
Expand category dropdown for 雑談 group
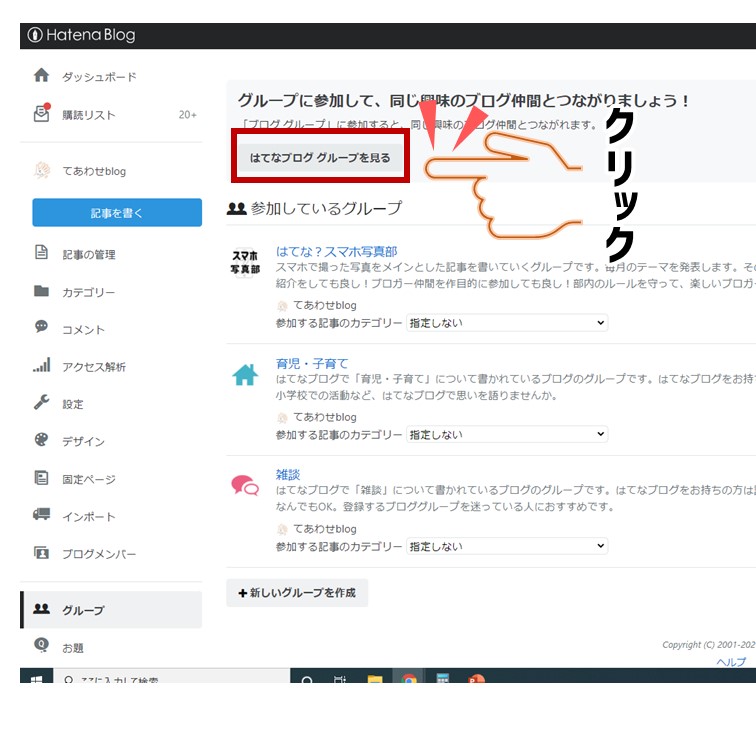(507, 546)
